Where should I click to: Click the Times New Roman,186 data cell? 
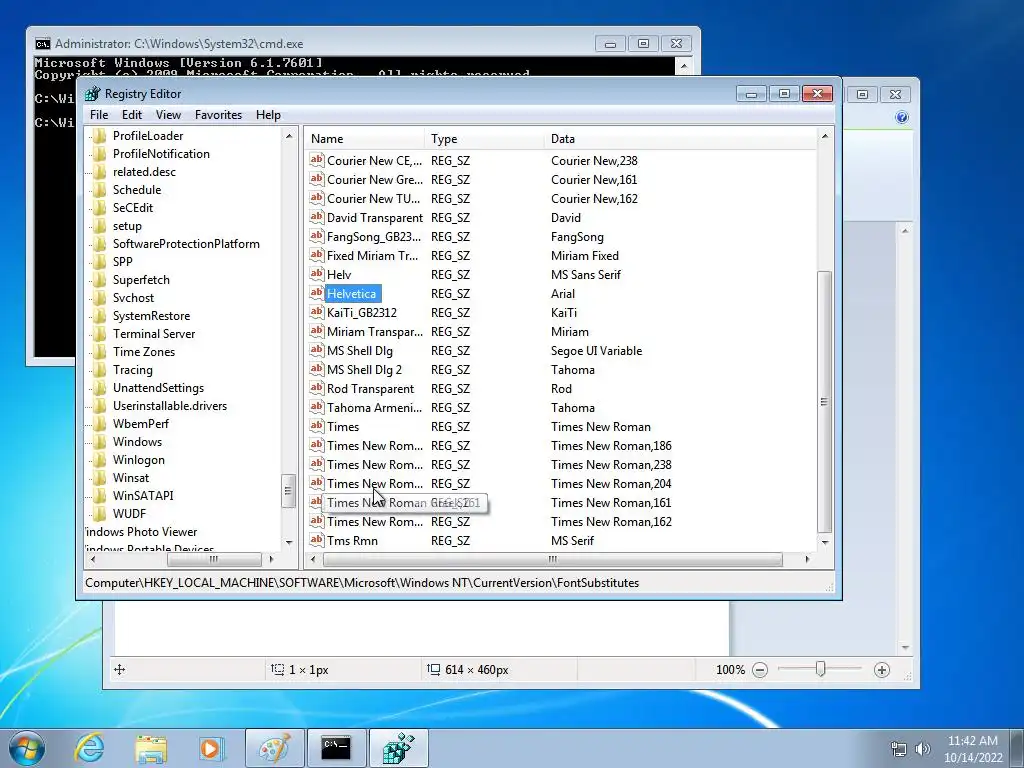pos(611,445)
